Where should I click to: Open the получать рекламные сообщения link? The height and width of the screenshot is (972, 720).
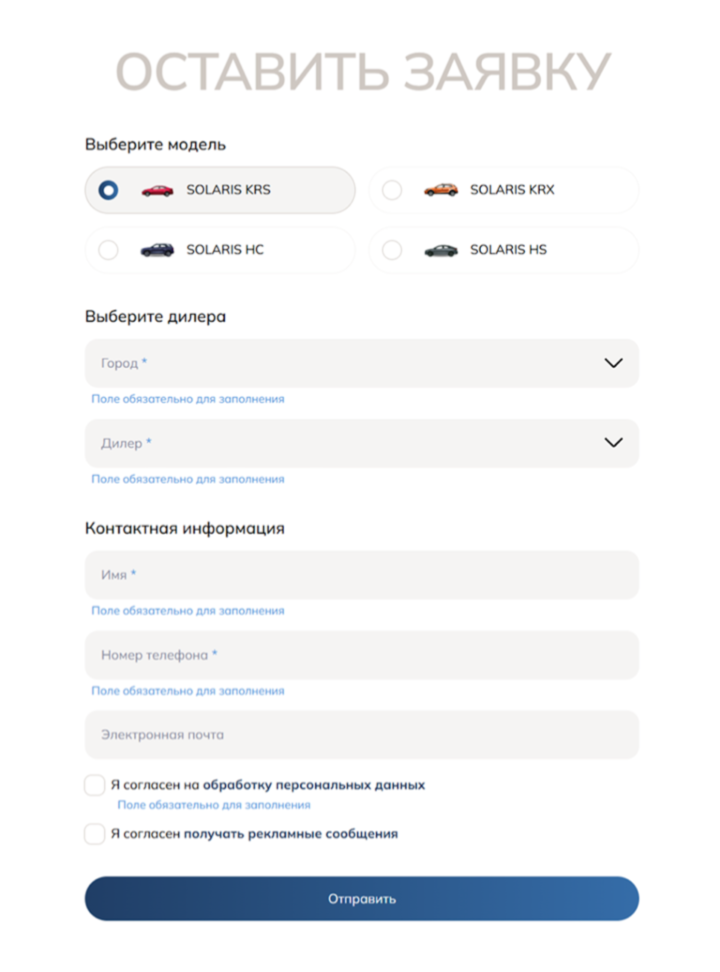(x=291, y=834)
